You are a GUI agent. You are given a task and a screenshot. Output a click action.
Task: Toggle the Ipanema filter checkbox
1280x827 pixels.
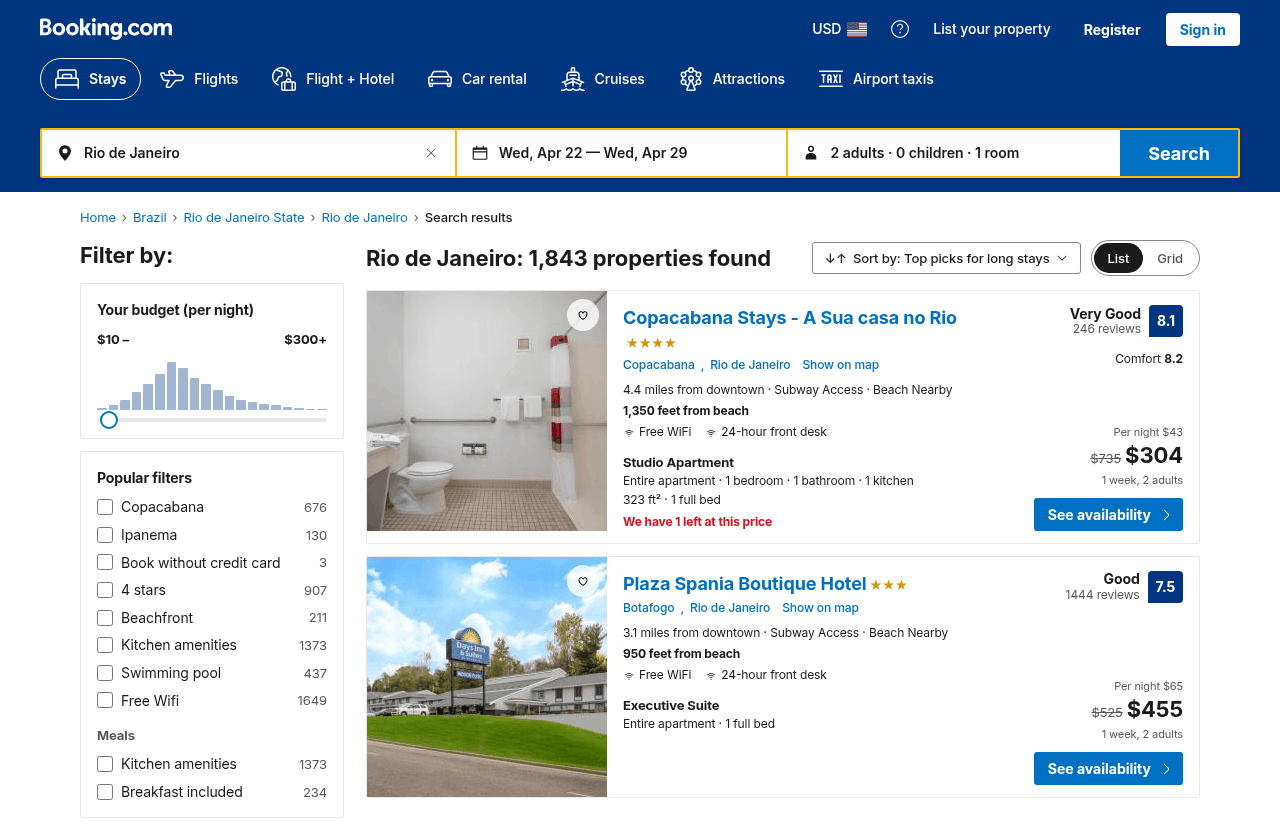pyautogui.click(x=105, y=535)
